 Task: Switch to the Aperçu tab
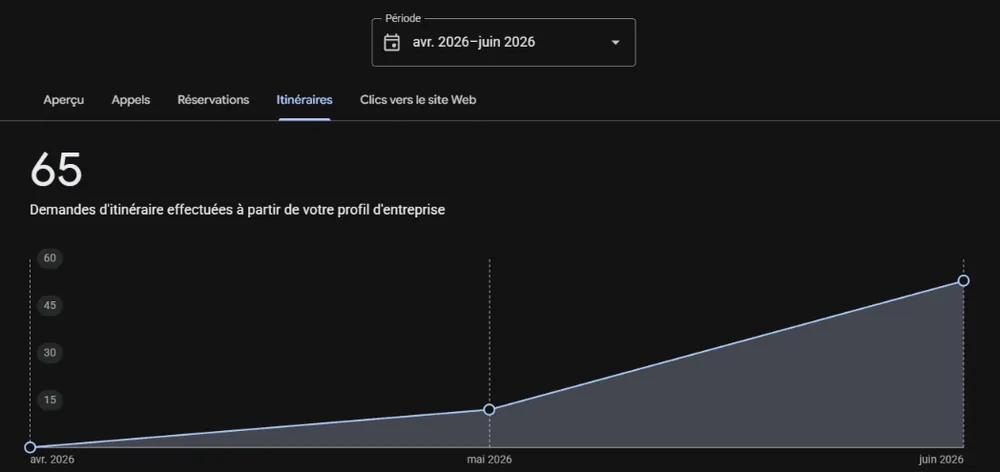coord(64,100)
